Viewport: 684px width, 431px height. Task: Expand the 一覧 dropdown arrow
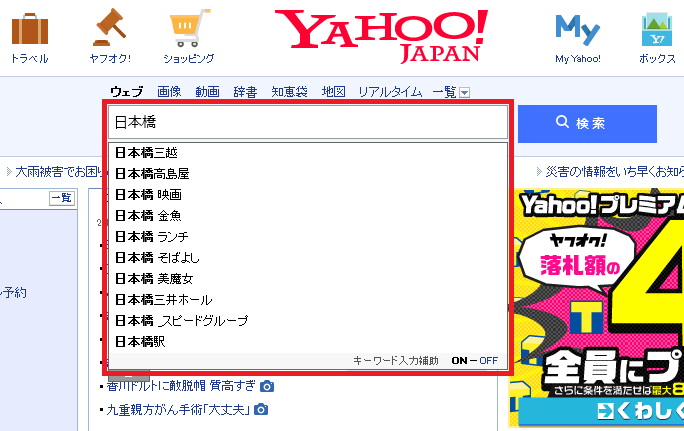coord(465,92)
